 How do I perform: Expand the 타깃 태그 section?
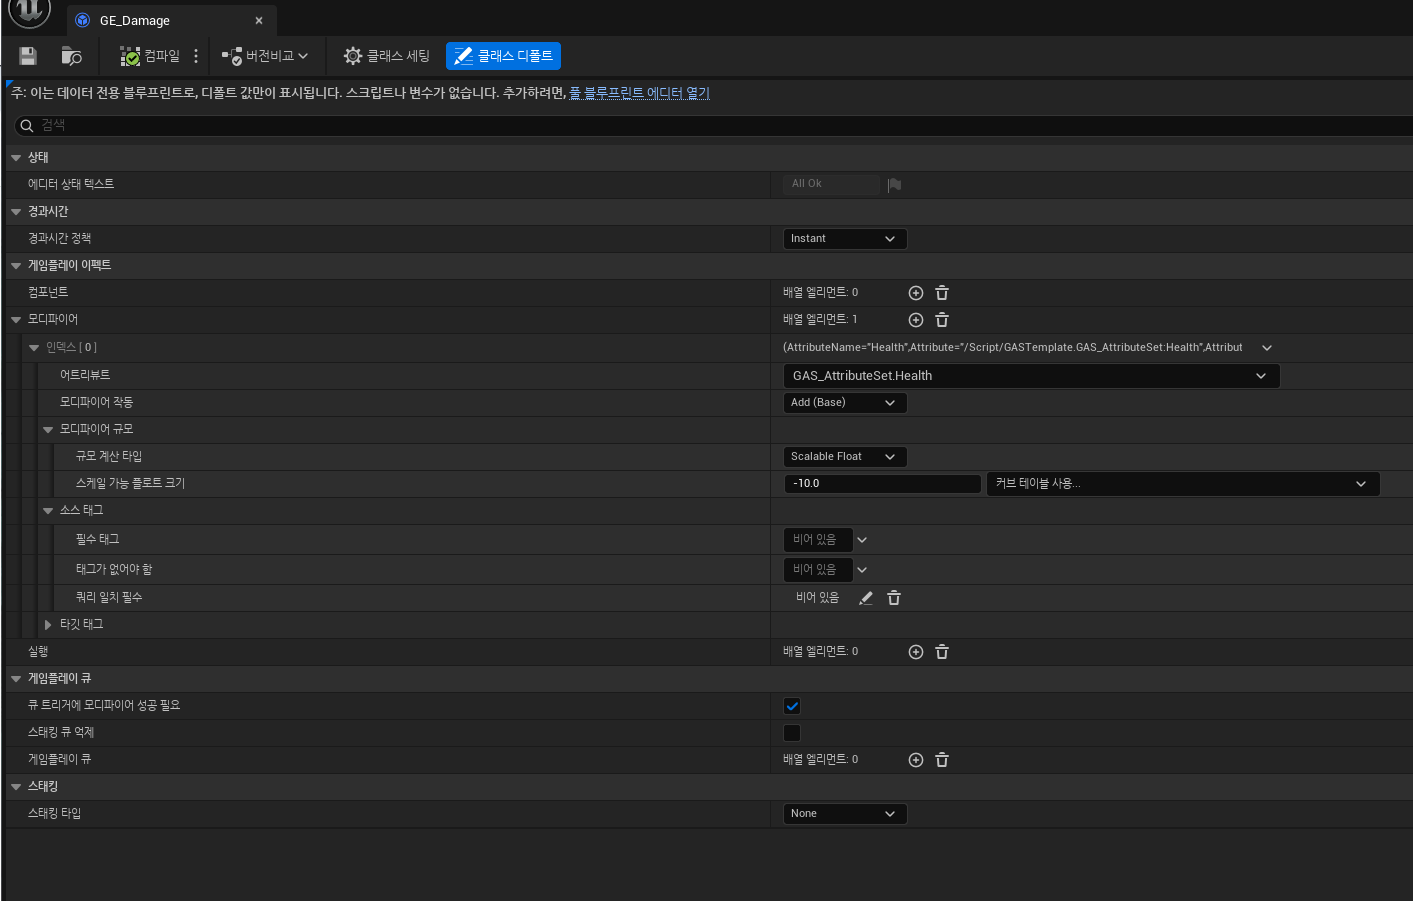click(48, 625)
